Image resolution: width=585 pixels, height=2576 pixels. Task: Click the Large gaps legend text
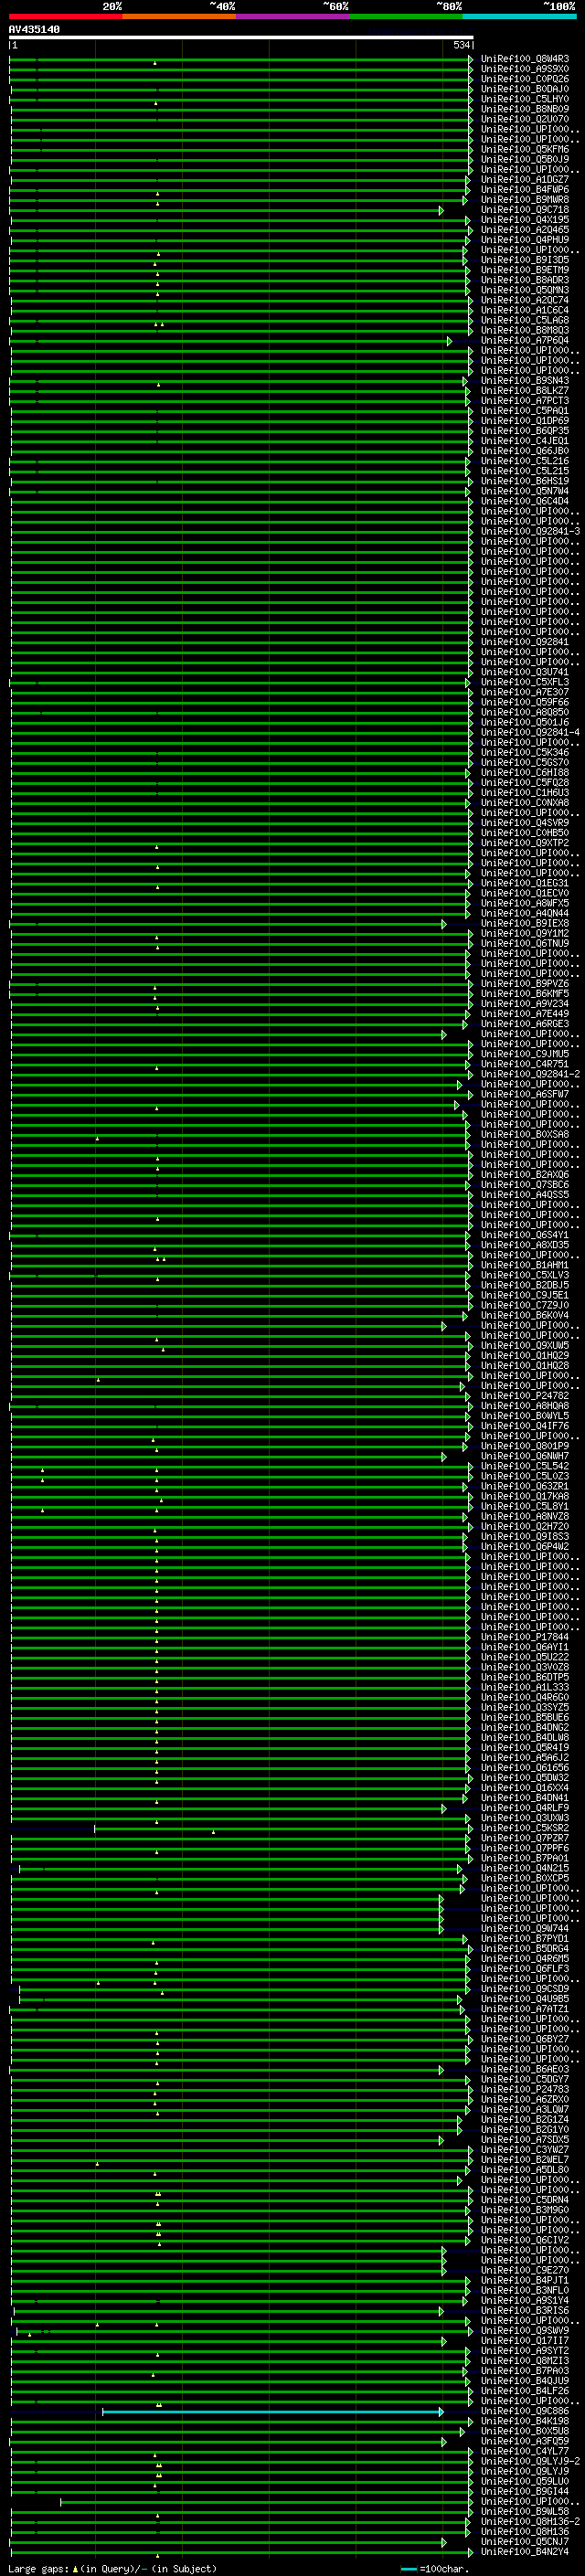tap(112, 2569)
